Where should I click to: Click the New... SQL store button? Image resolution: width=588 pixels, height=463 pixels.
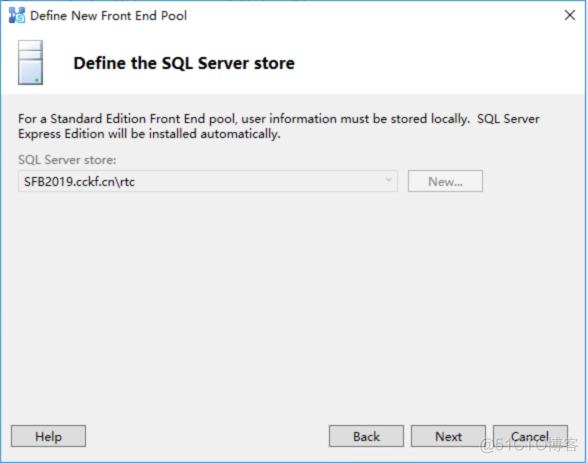(x=445, y=181)
